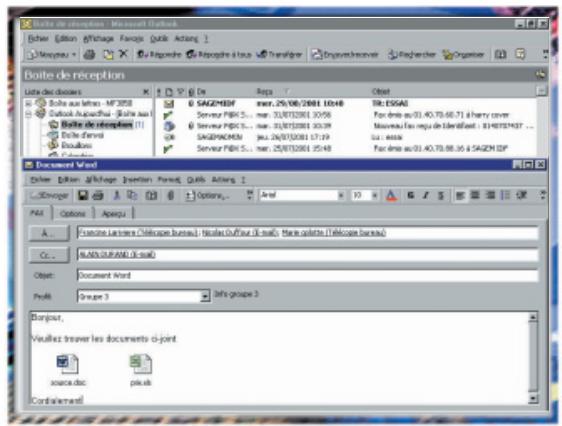Select message 'Fax émis' to harry cover
Image resolution: width=562 pixels, height=426 pixels.
tap(346, 115)
